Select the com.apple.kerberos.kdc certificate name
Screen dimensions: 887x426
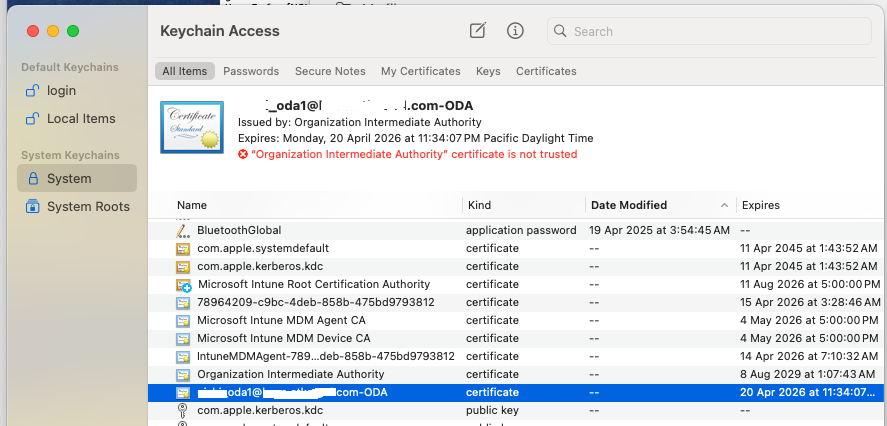(260, 266)
